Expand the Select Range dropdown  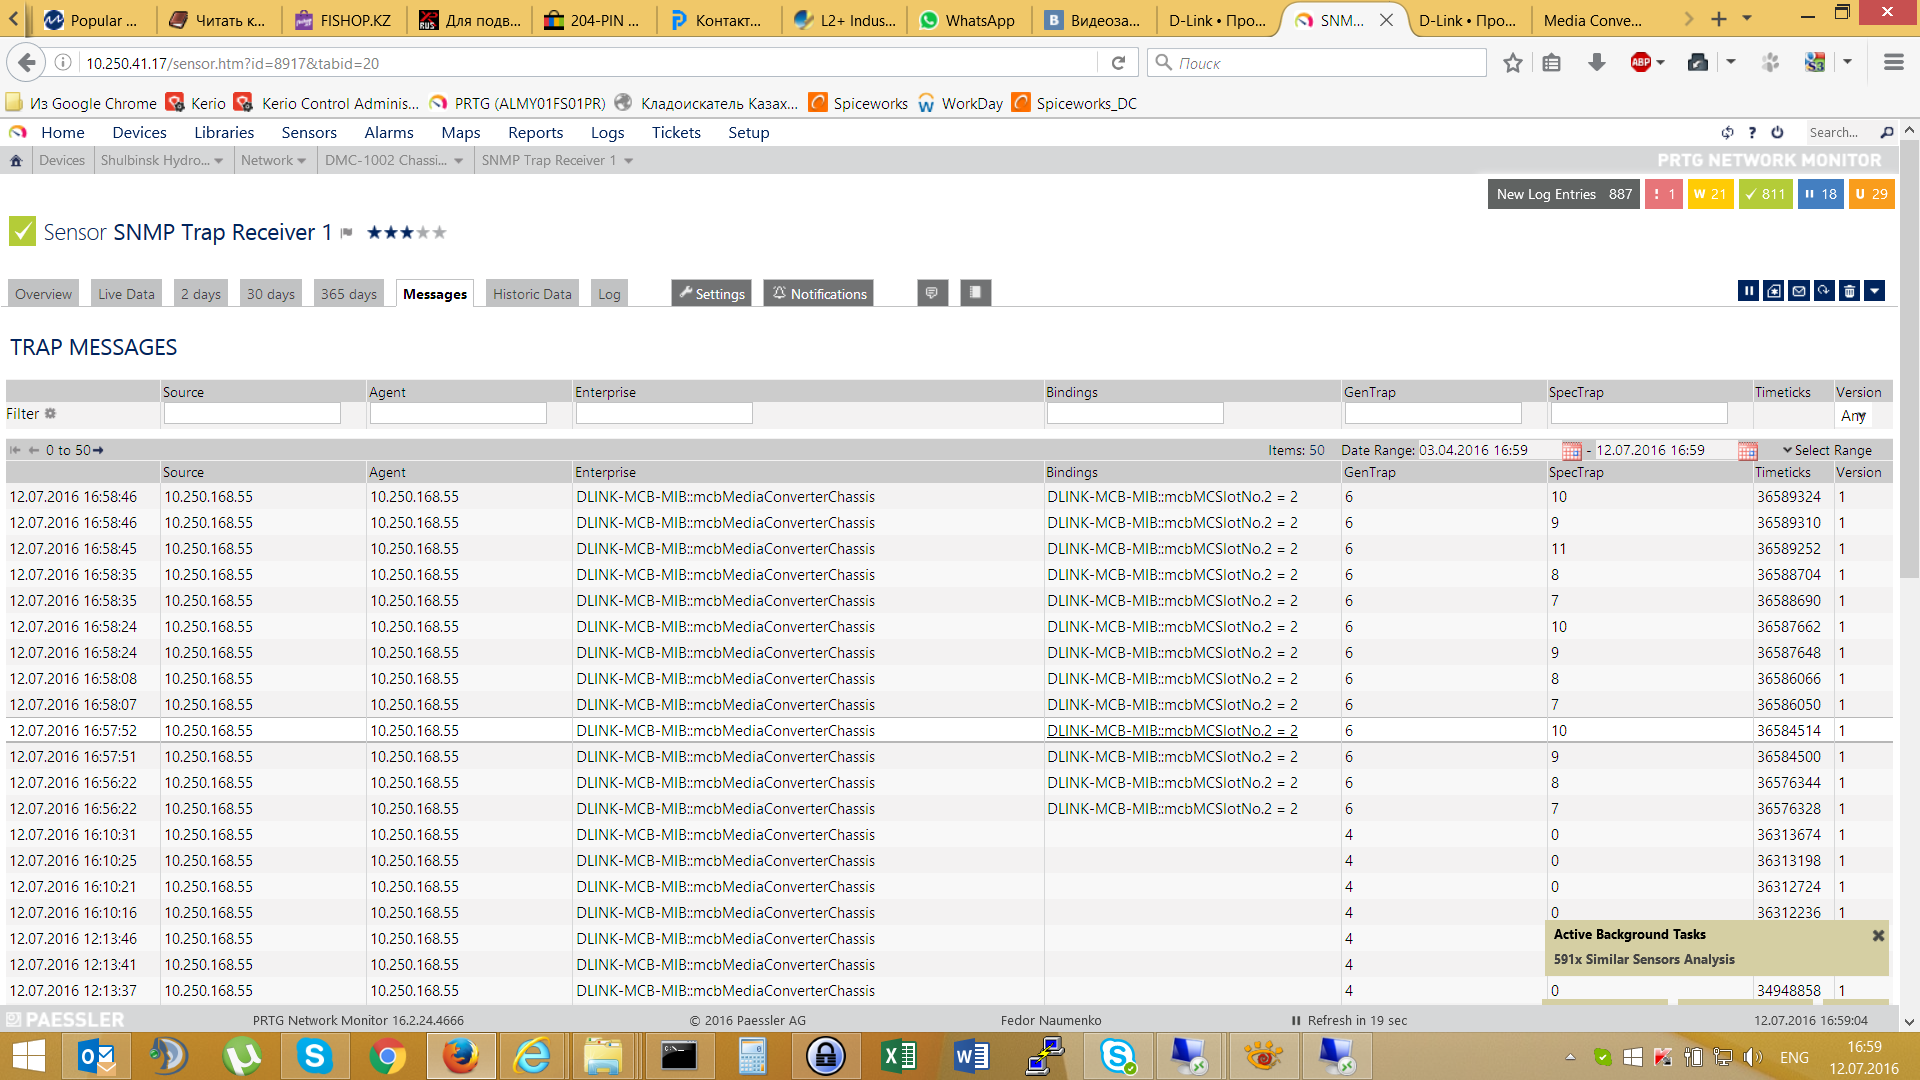(1826, 450)
